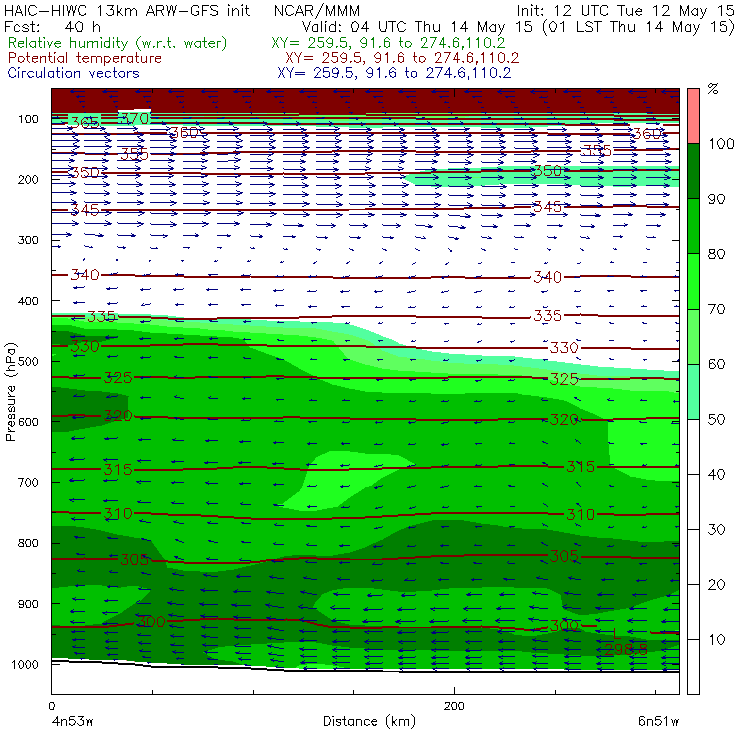The width and height of the screenshot is (740, 740).
Task: Click the green XY coordinates line
Action: click(388, 43)
